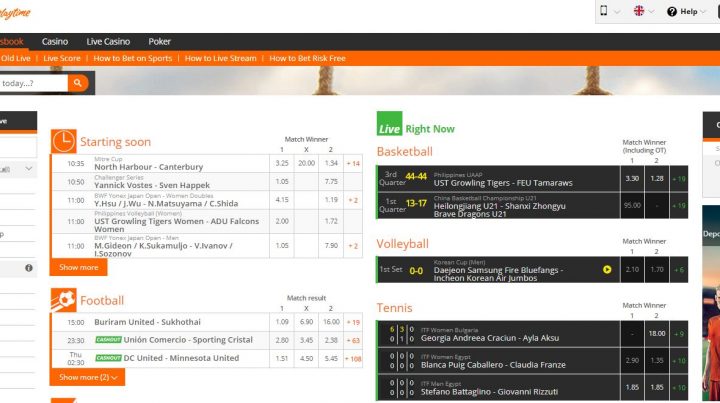Open +14 more markets North Harbour match
720x403 pixels.
point(353,163)
